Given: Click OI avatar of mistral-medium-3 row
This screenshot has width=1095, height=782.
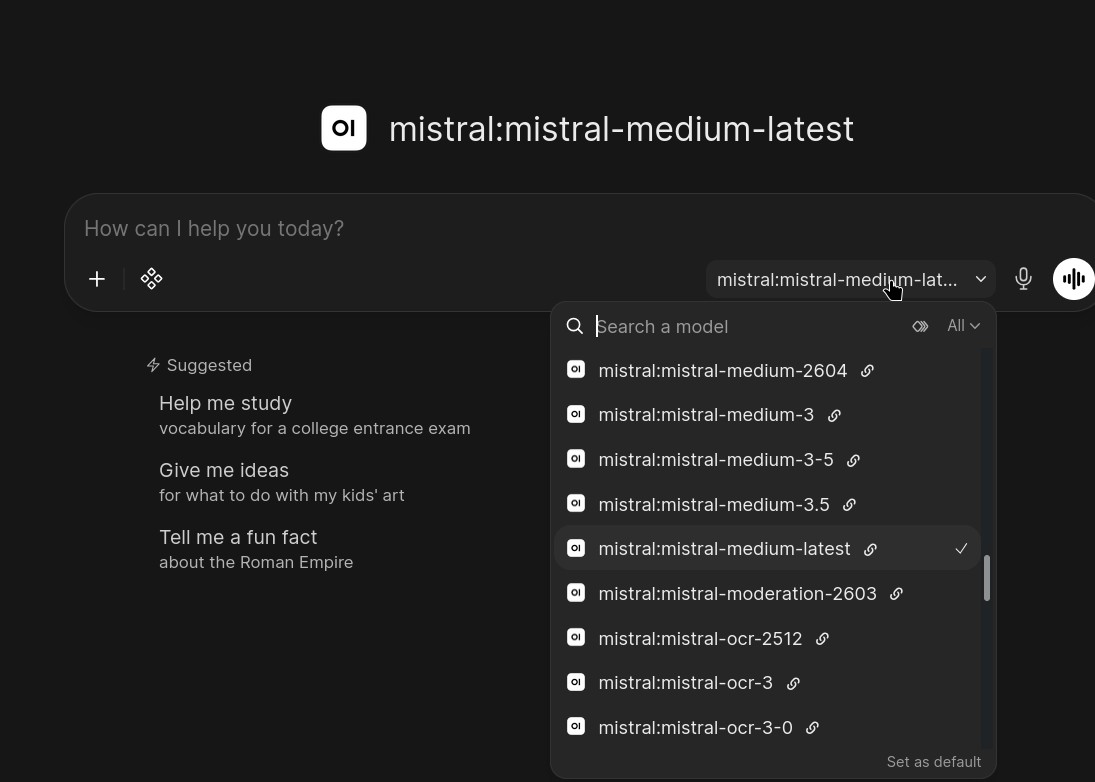Looking at the screenshot, I should (x=576, y=414).
